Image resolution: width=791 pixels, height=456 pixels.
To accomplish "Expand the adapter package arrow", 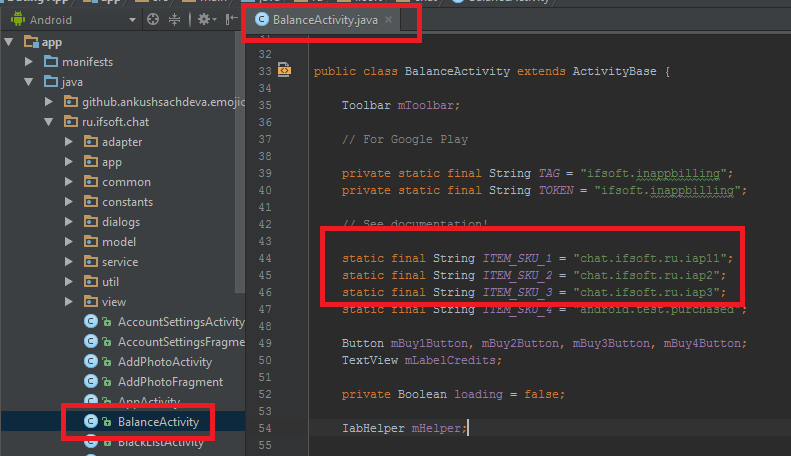I will [x=69, y=142].
